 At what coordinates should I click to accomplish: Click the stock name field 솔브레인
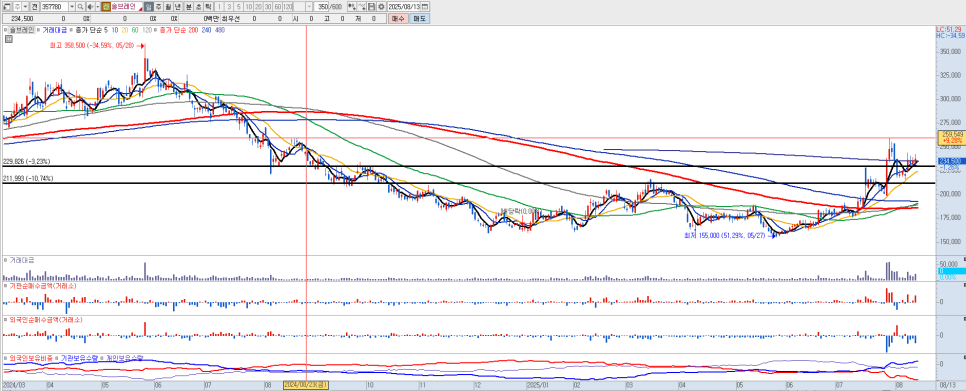click(126, 6)
